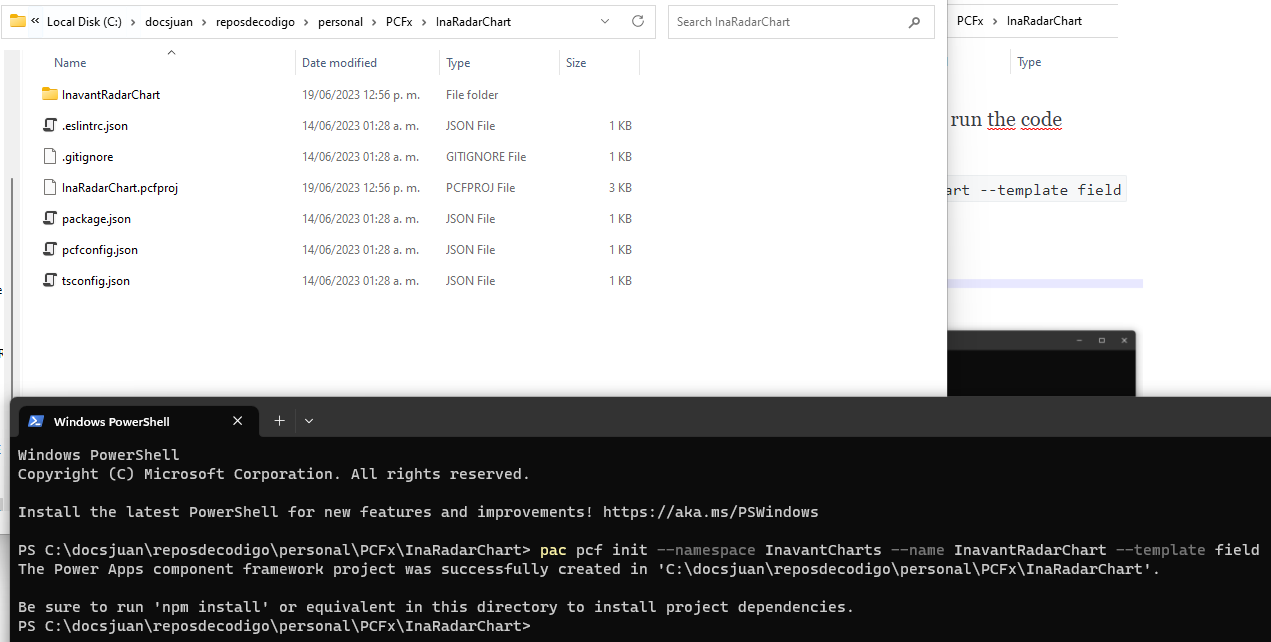Click the refresh icon in the address bar

click(x=637, y=21)
